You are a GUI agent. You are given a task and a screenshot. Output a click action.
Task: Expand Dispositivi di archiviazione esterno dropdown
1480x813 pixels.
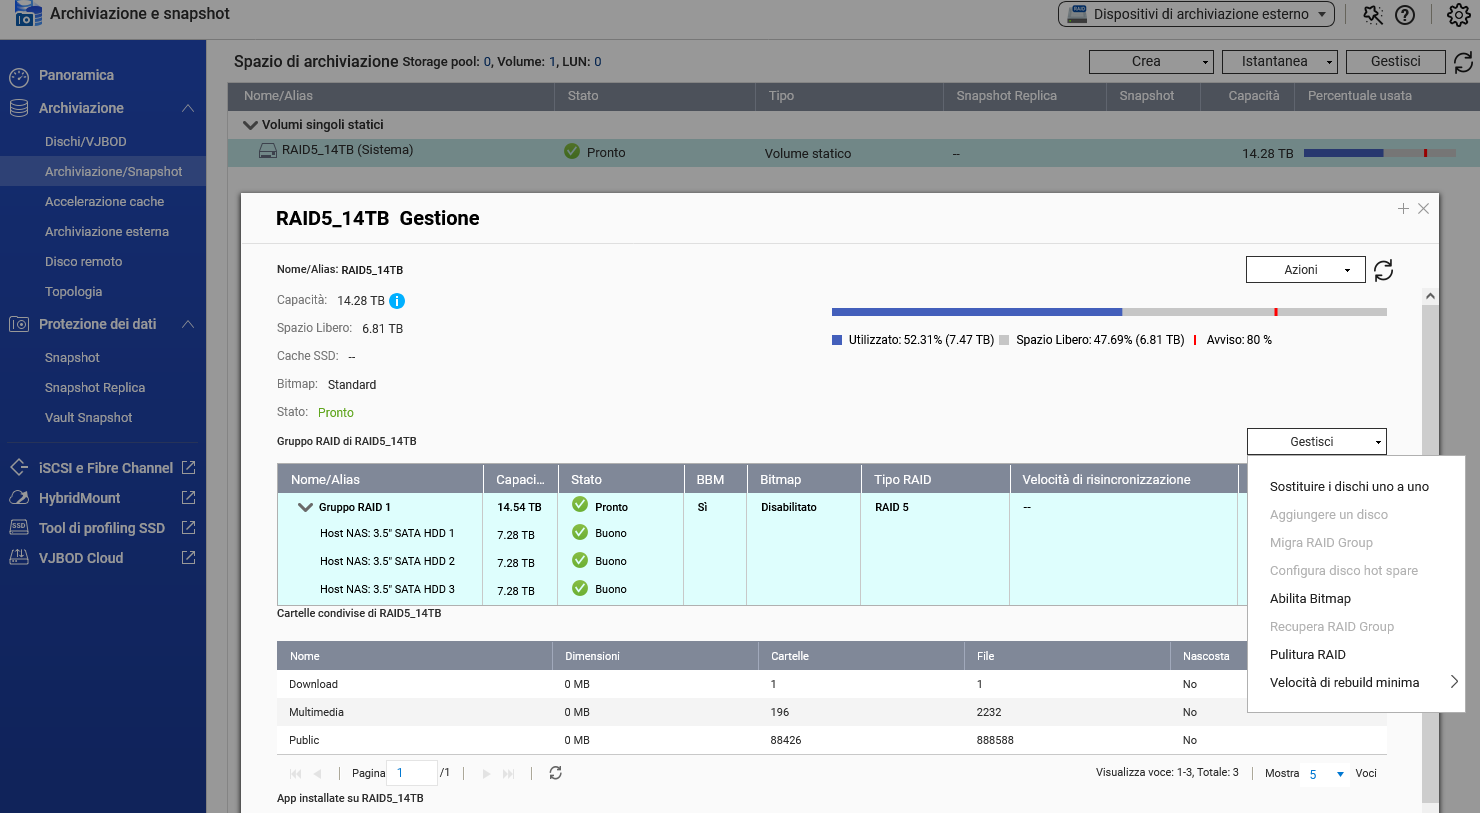[1196, 14]
